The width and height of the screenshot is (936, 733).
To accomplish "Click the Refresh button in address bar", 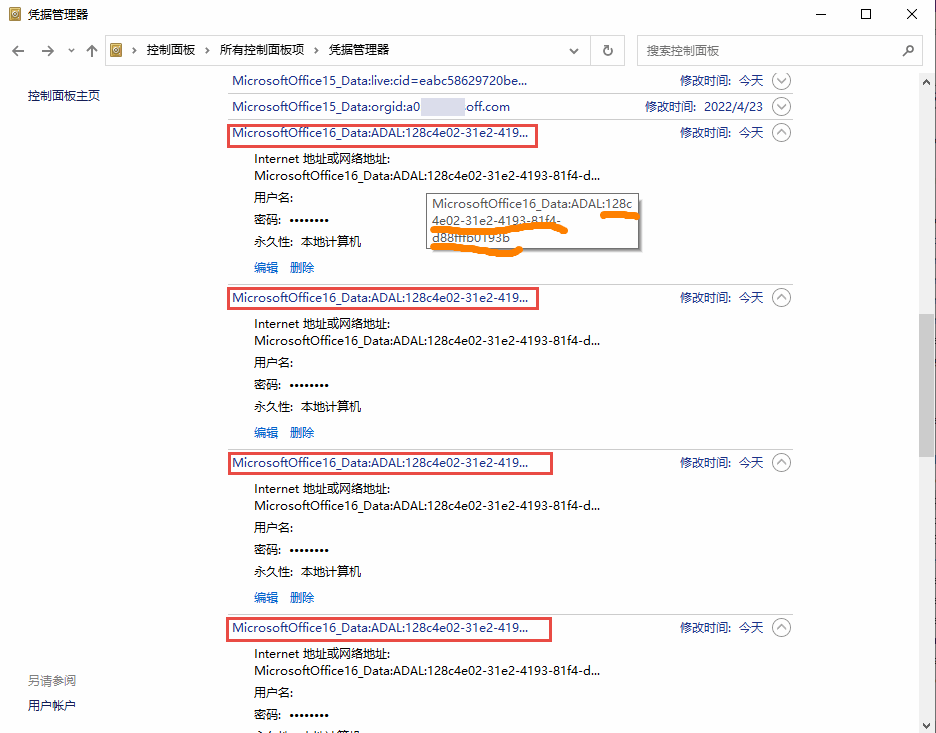I will click(607, 50).
